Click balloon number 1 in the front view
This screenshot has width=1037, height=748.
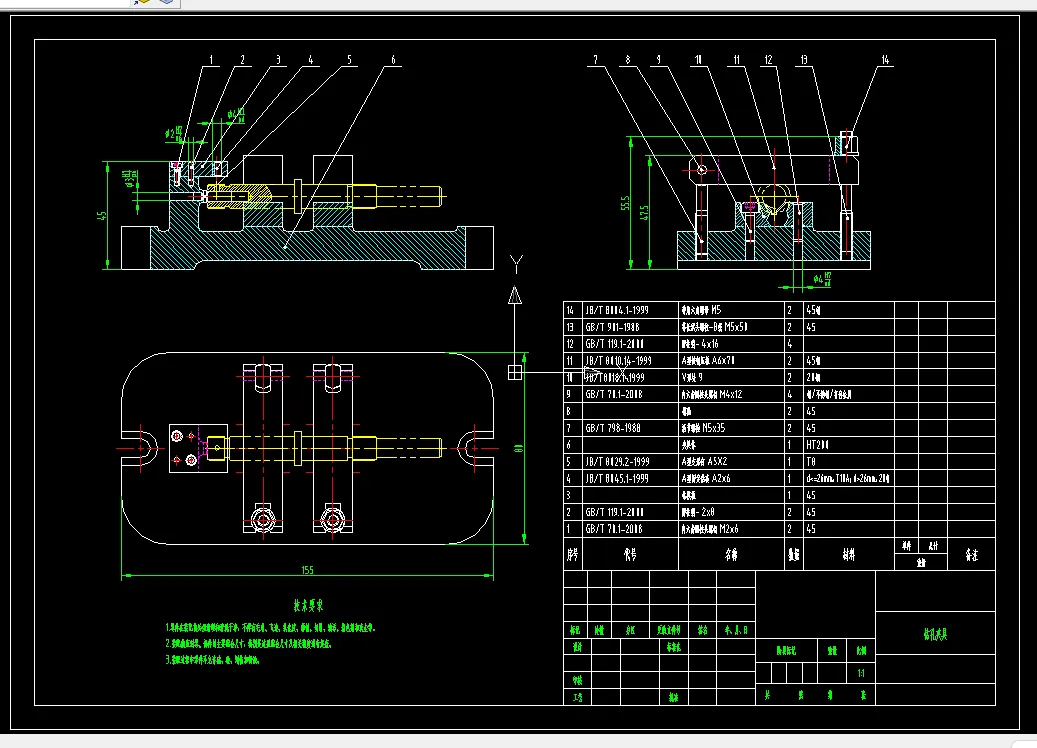pos(211,60)
